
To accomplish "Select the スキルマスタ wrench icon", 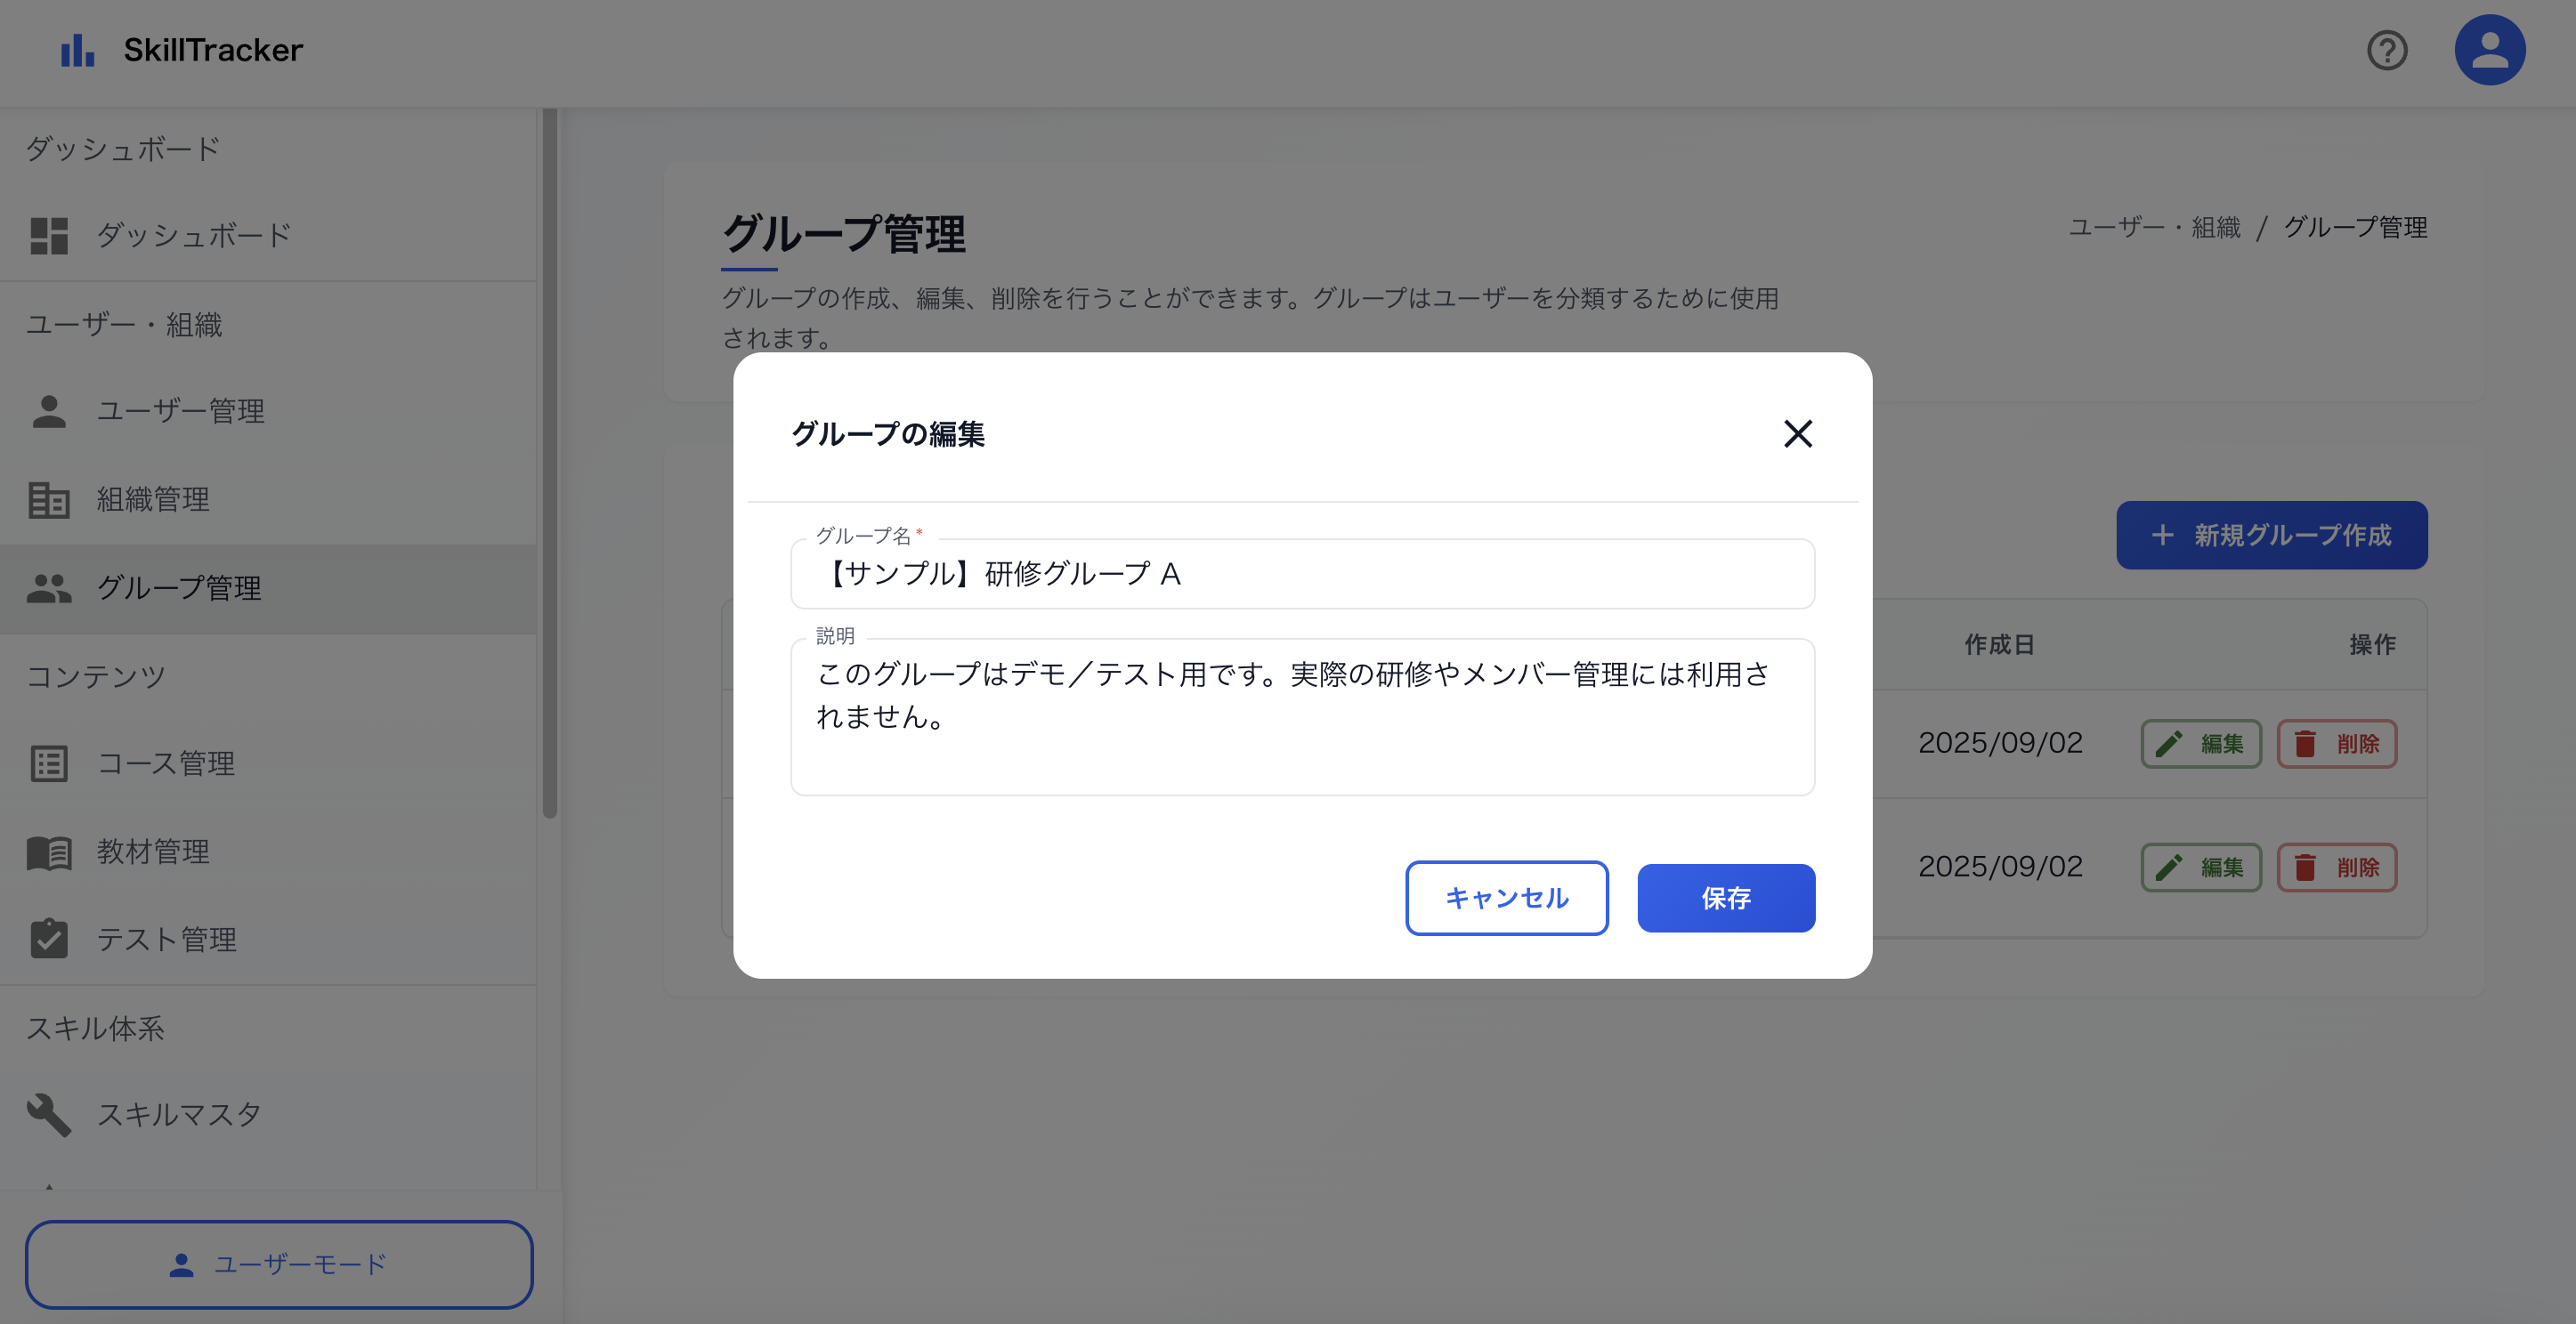I will (48, 1114).
